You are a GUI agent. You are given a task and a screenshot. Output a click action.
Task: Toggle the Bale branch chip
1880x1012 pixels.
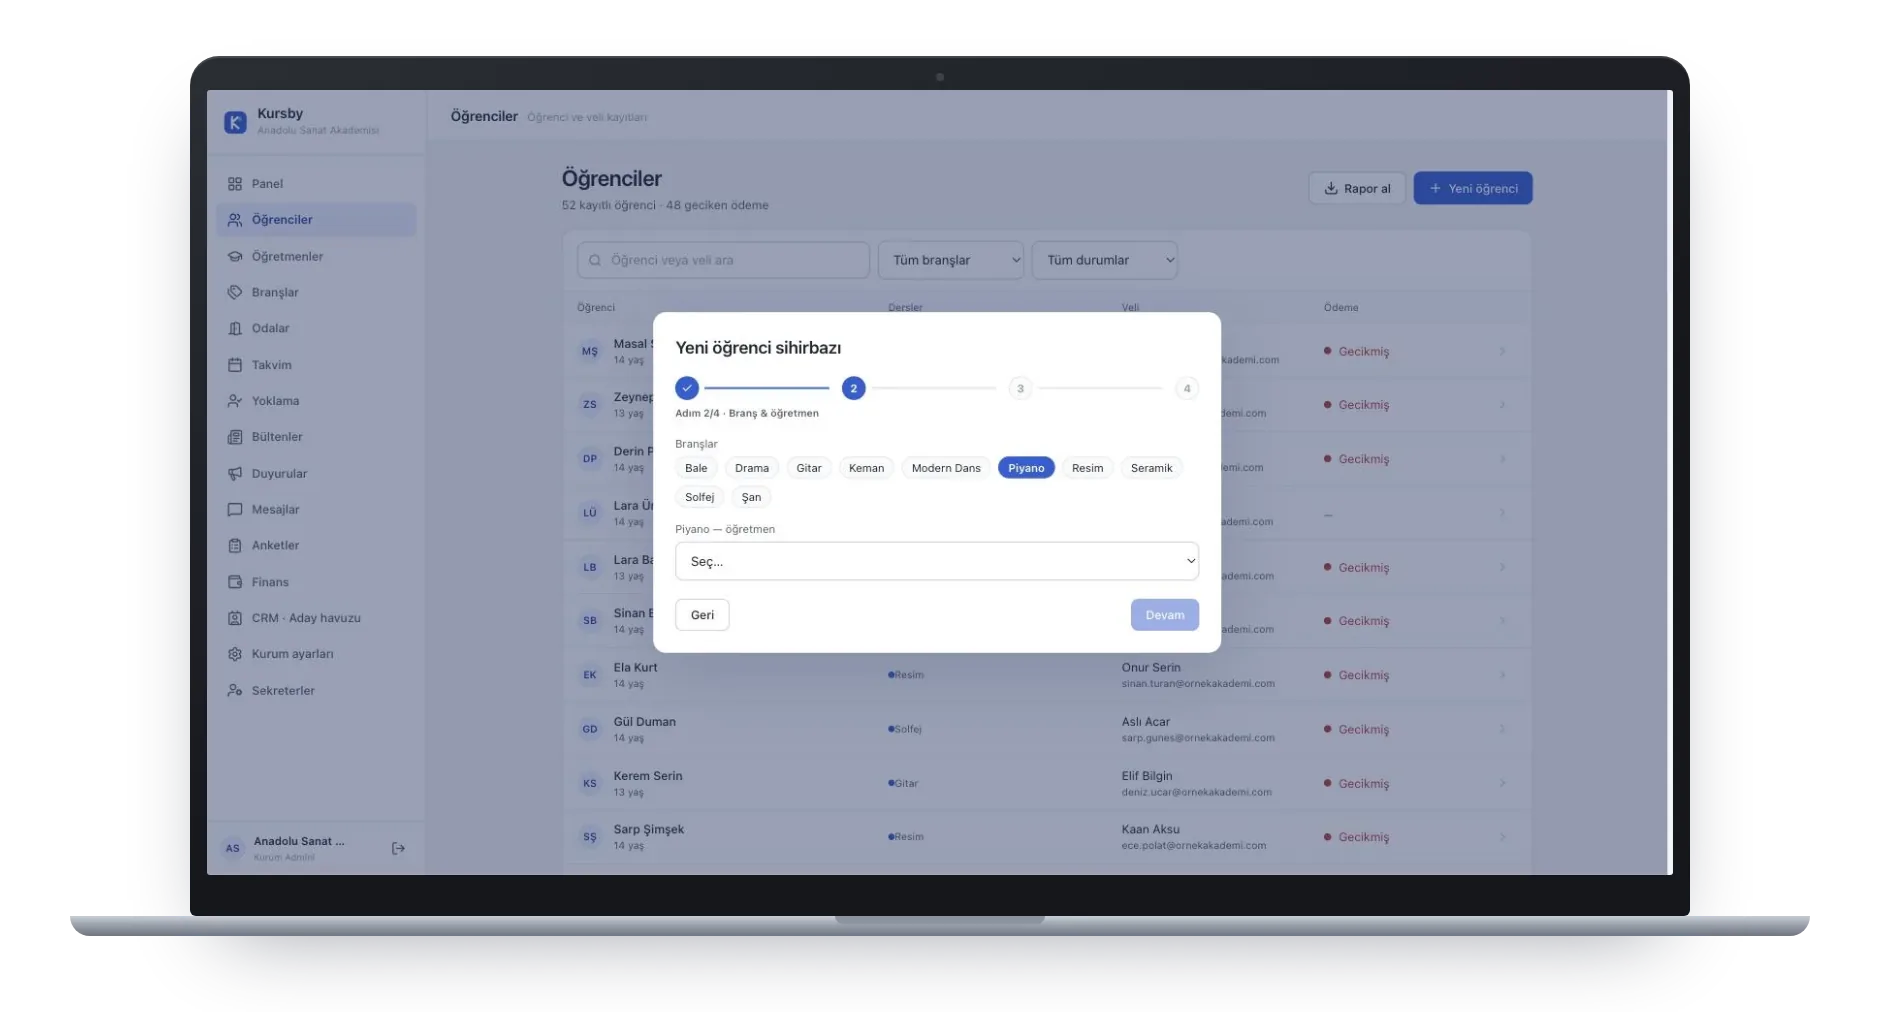[696, 468]
